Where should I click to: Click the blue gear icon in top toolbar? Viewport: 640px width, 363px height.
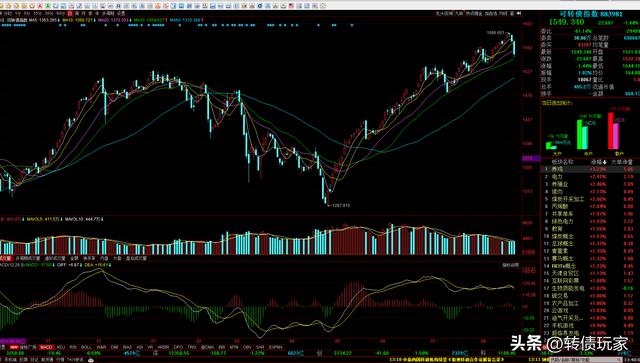[x=260, y=6]
